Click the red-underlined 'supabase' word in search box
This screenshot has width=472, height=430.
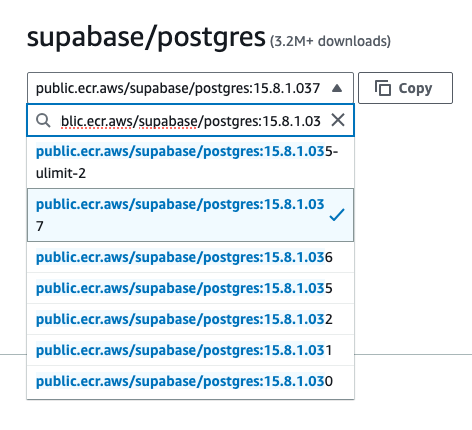(x=168, y=122)
